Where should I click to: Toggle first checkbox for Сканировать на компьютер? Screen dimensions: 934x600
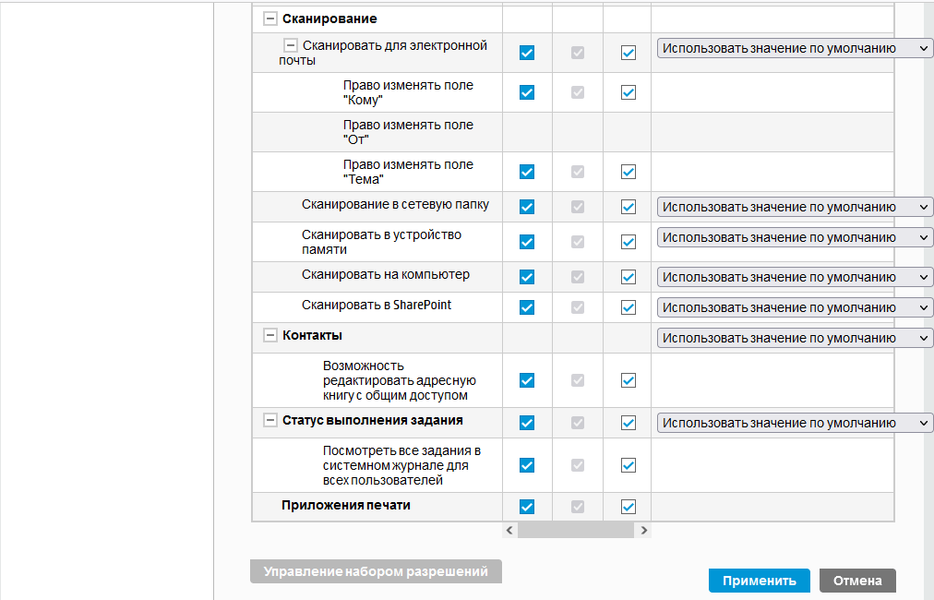(x=527, y=277)
